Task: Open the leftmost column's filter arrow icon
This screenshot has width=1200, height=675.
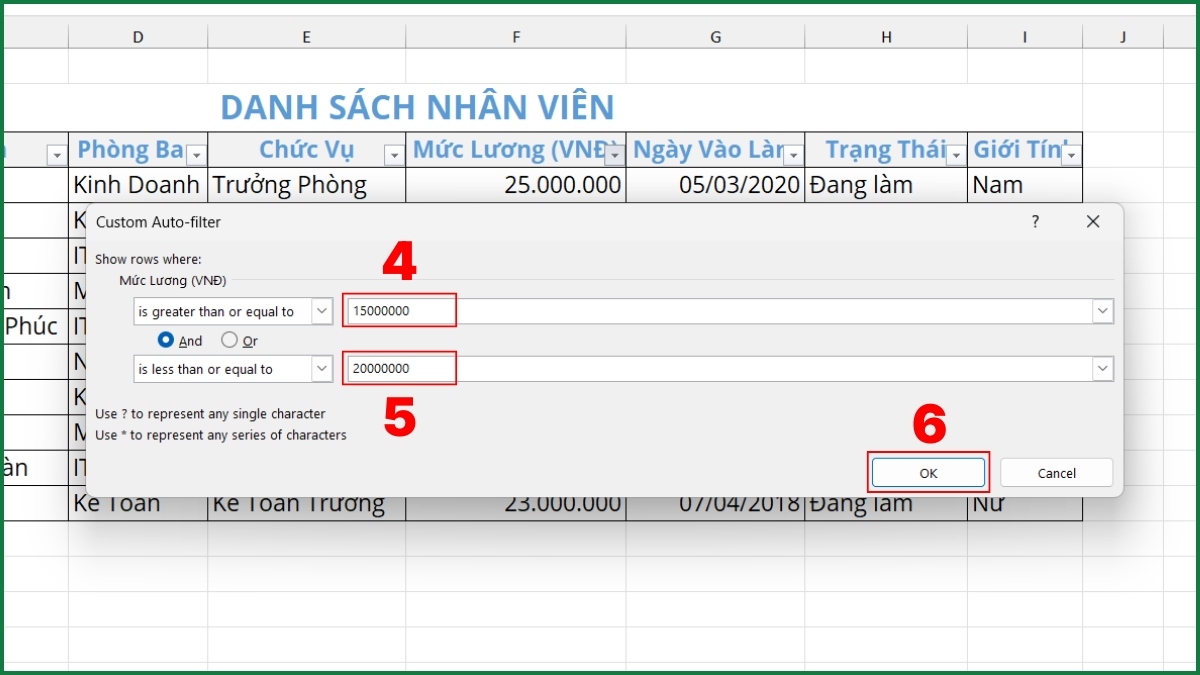Action: pyautogui.click(x=55, y=153)
